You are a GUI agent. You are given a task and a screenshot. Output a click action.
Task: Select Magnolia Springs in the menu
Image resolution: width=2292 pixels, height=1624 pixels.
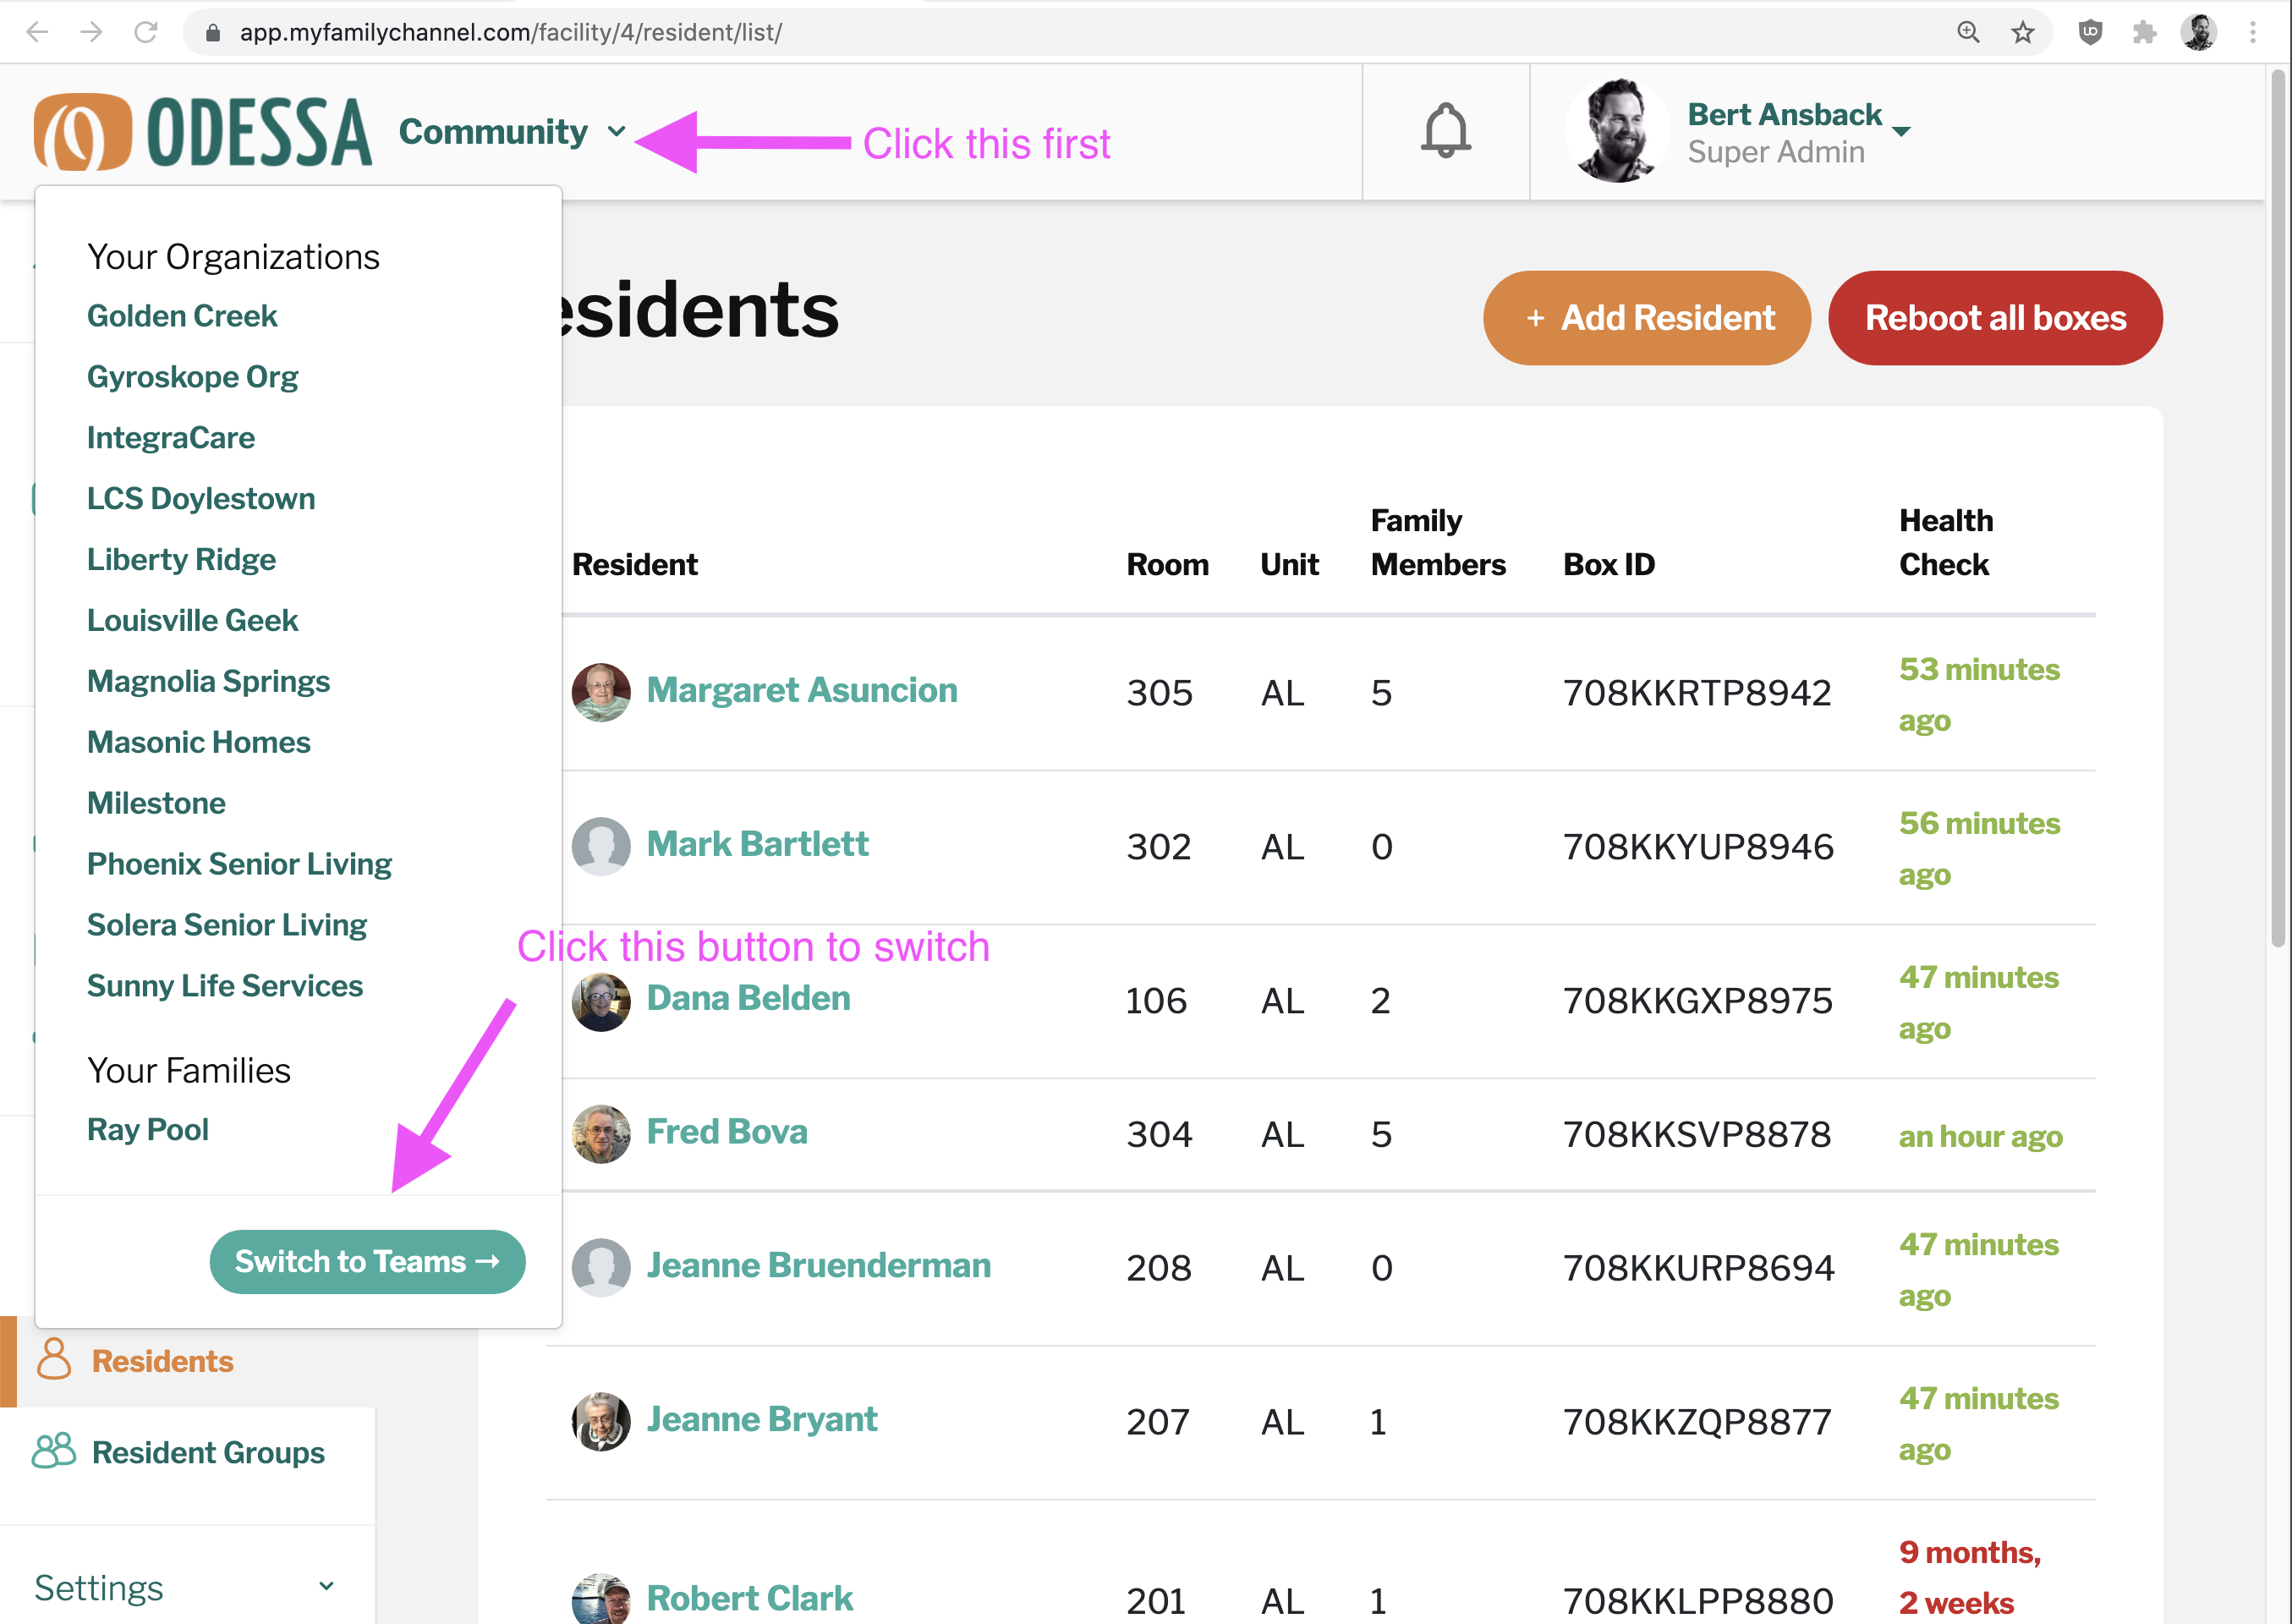pyautogui.click(x=208, y=682)
